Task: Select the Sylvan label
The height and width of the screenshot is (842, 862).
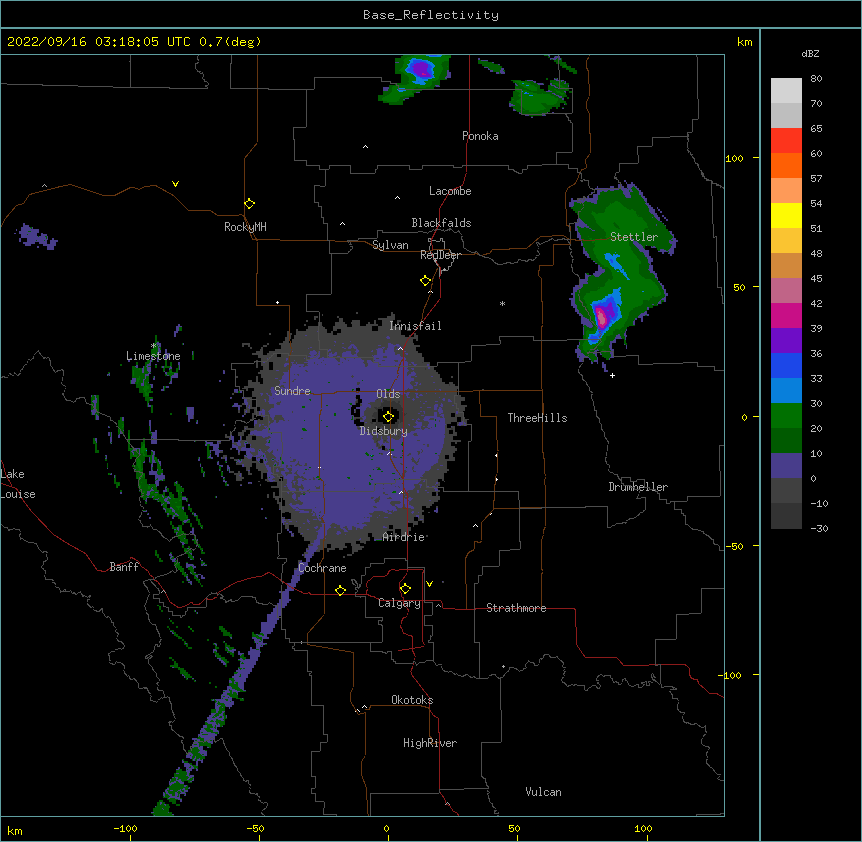Action: pos(390,245)
